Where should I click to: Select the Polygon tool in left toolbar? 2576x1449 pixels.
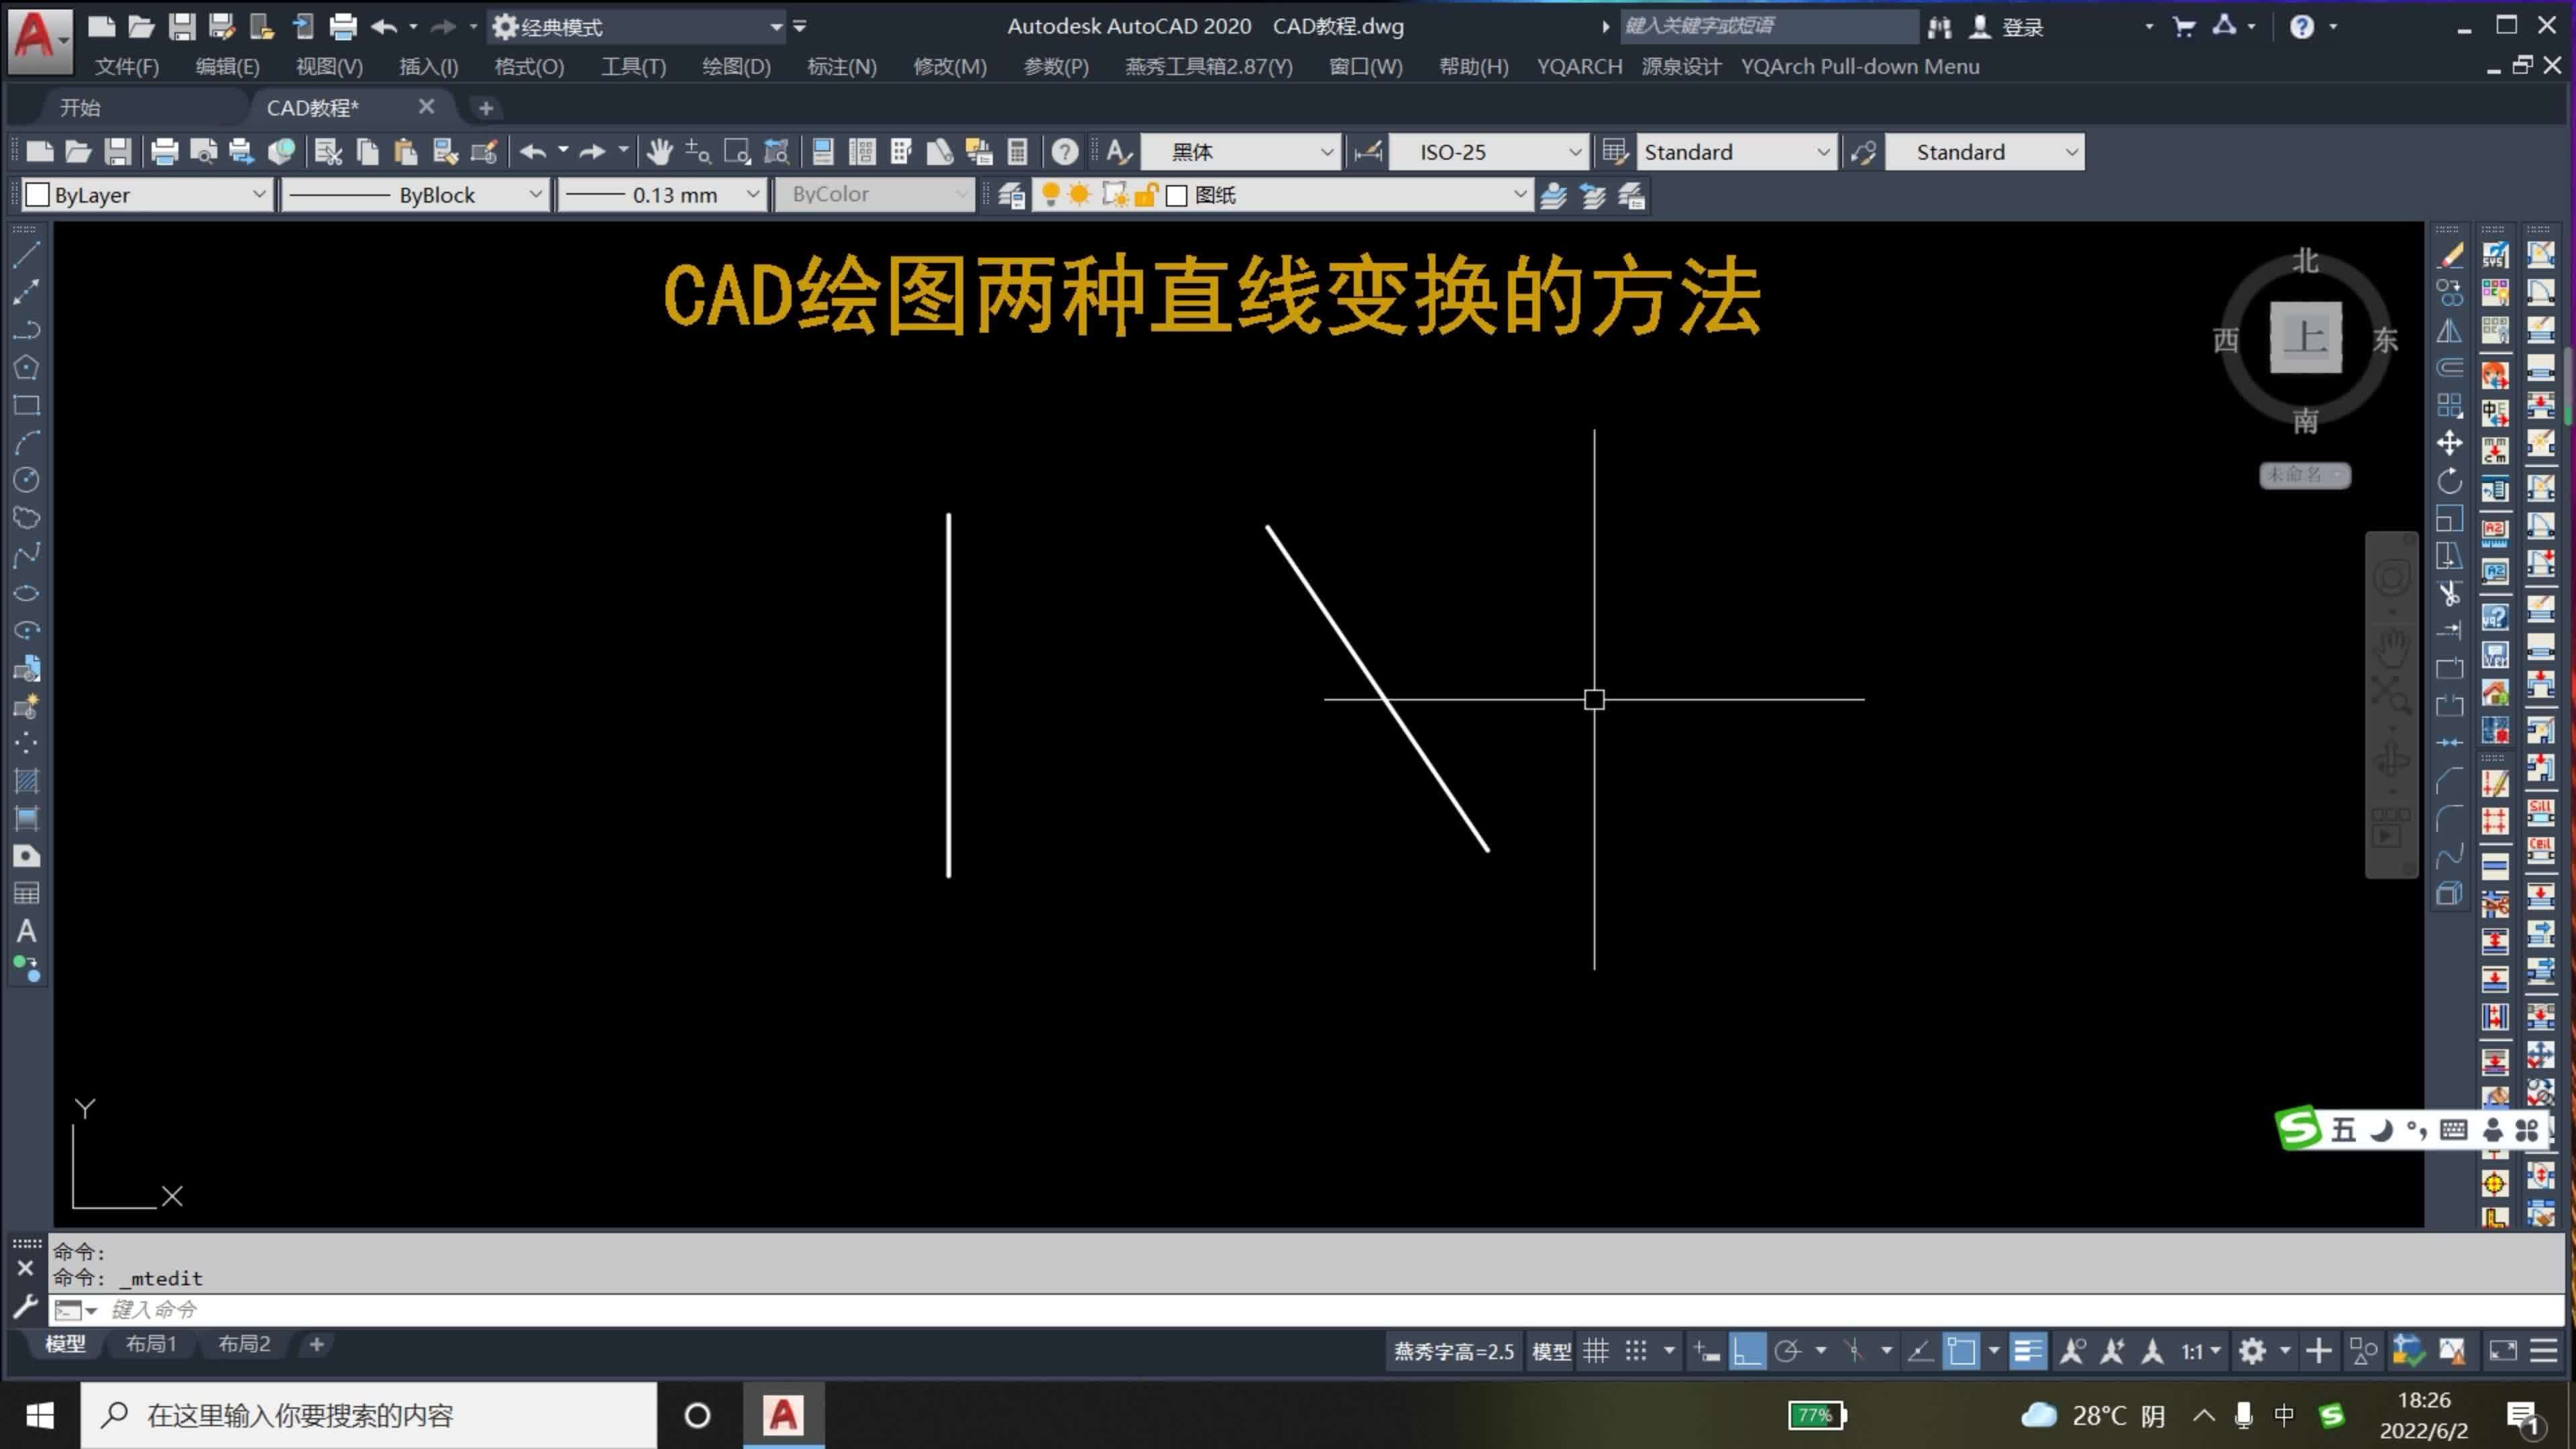(27, 367)
